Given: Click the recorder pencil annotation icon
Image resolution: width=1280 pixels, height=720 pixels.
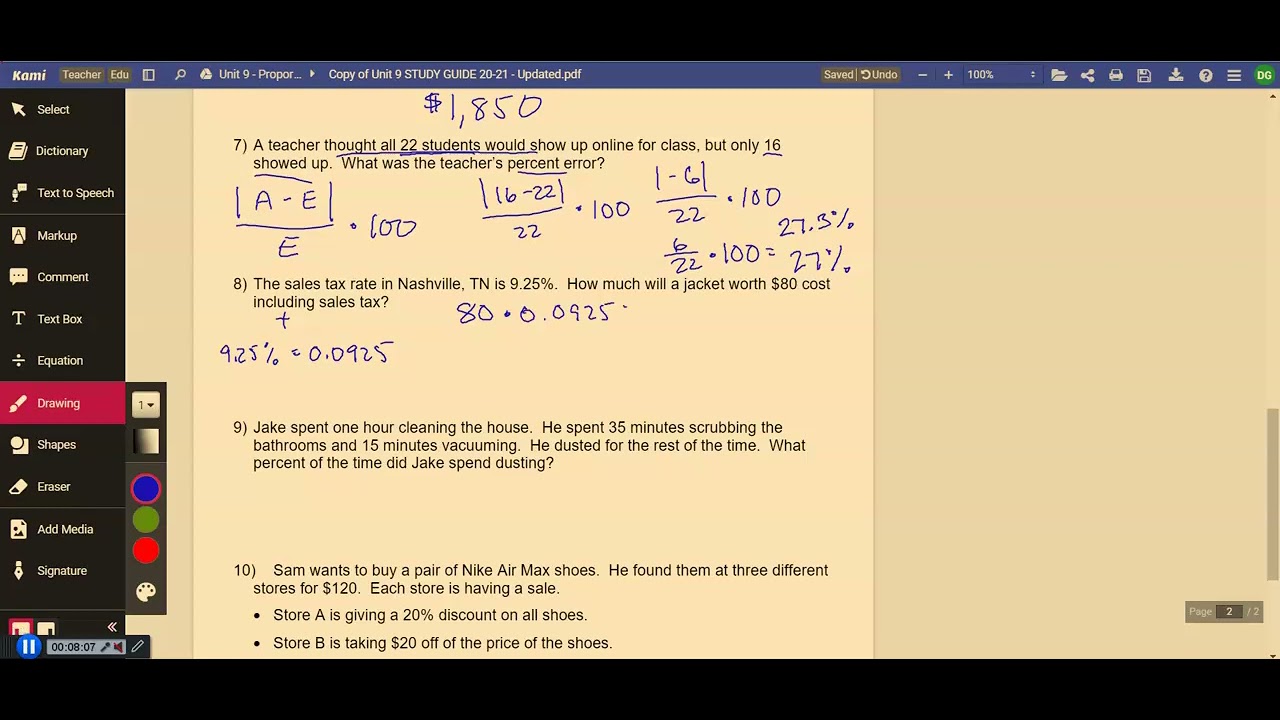Looking at the screenshot, I should point(137,647).
